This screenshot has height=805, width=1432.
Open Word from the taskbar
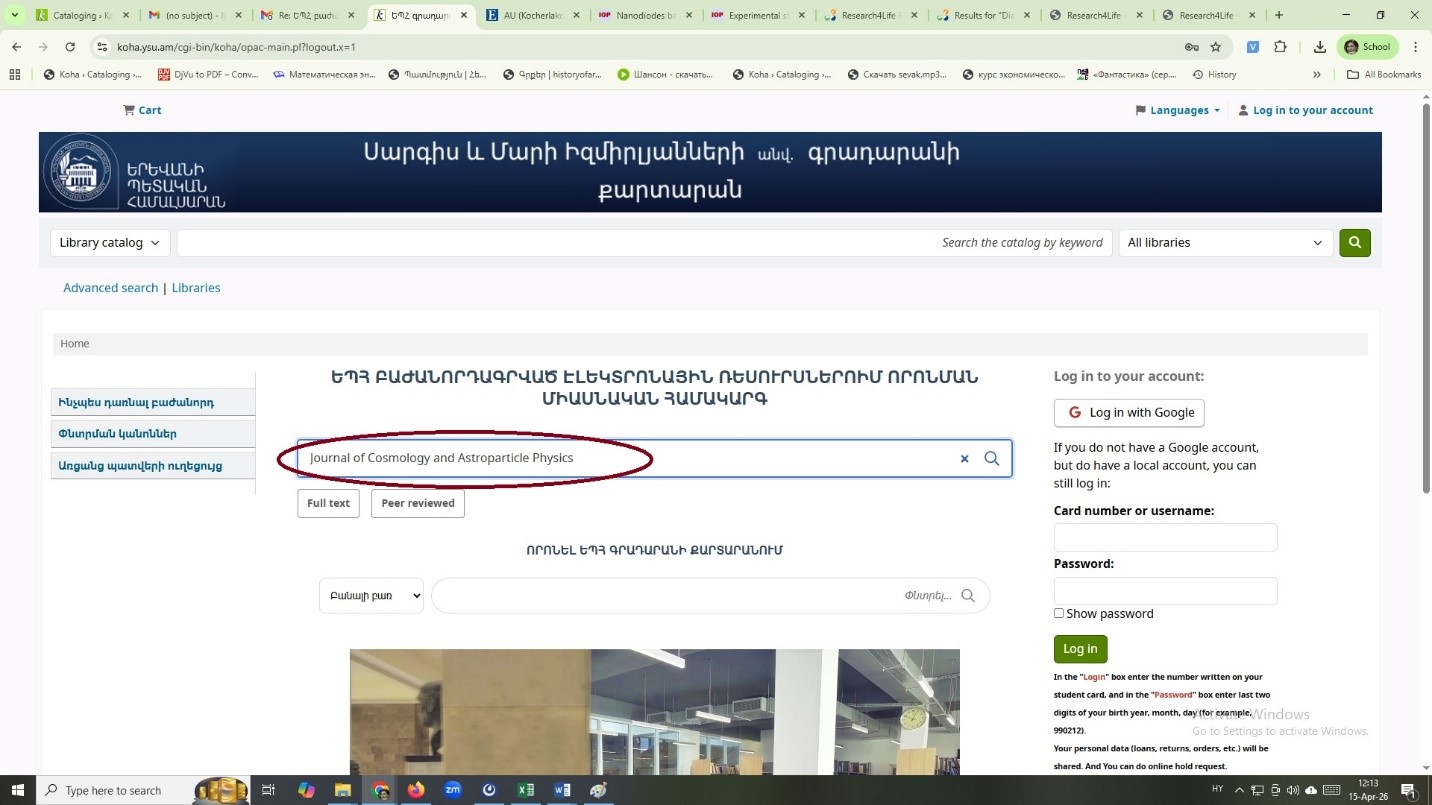pyautogui.click(x=562, y=790)
